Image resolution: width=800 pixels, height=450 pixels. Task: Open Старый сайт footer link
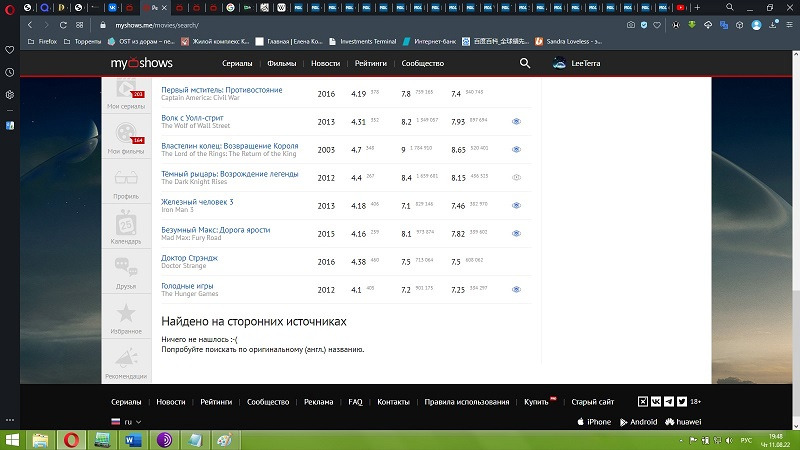coord(592,402)
